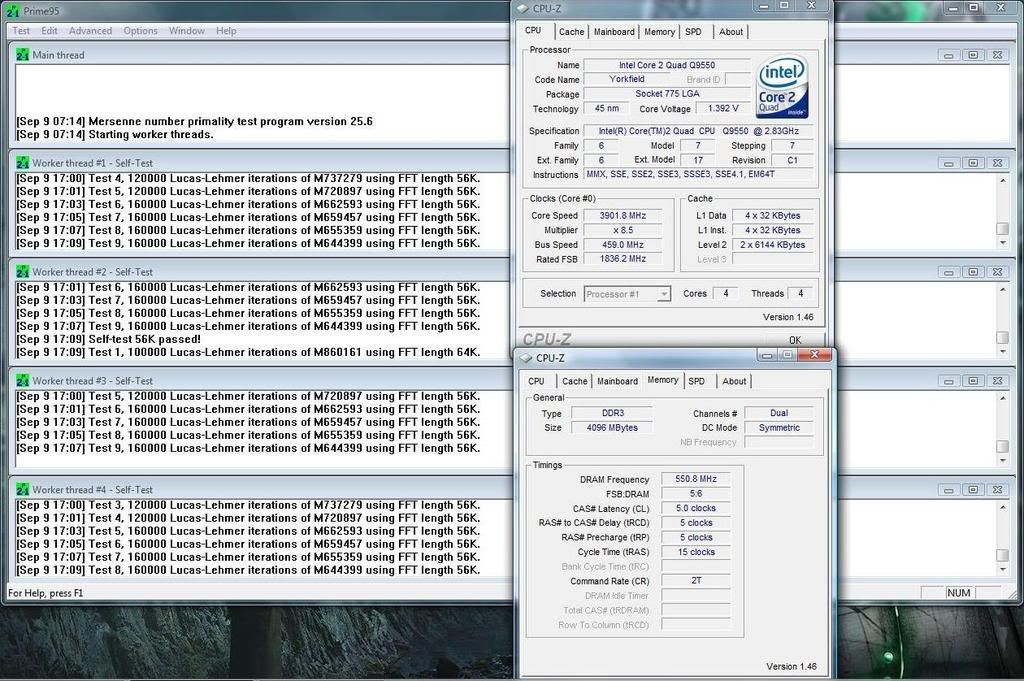
Task: Open the Test menu in Prime95
Action: point(21,31)
